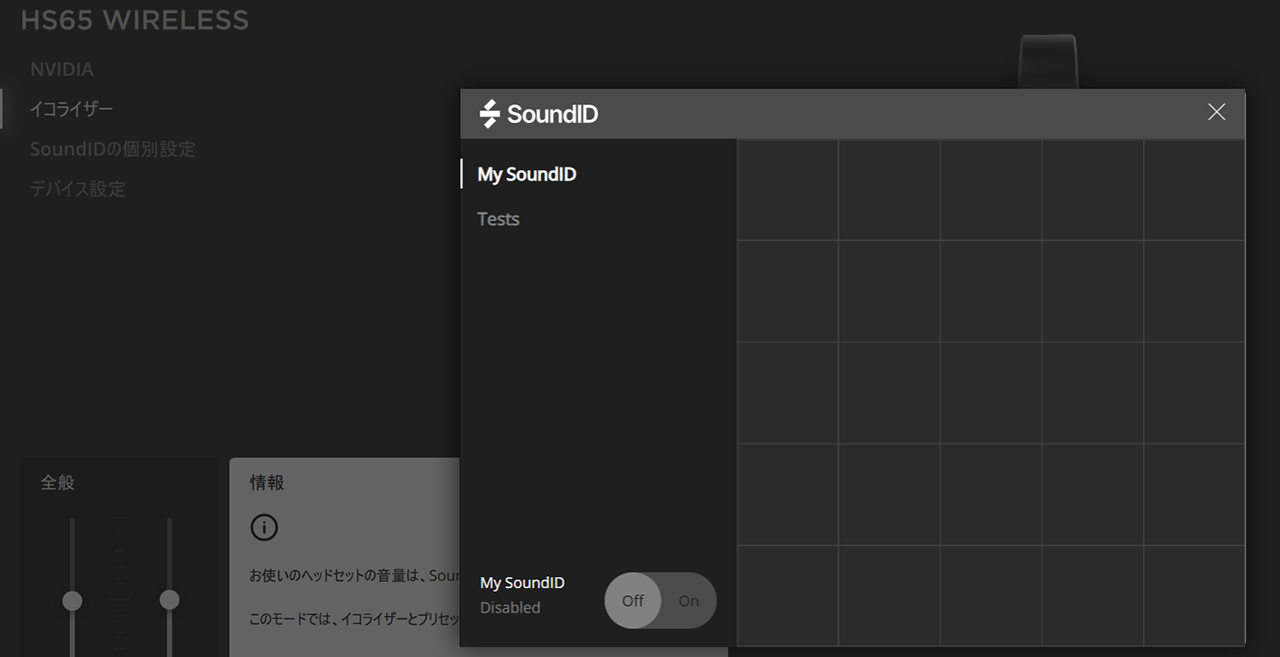Switch to the Tests tab
Viewport: 1280px width, 657px height.
click(498, 219)
